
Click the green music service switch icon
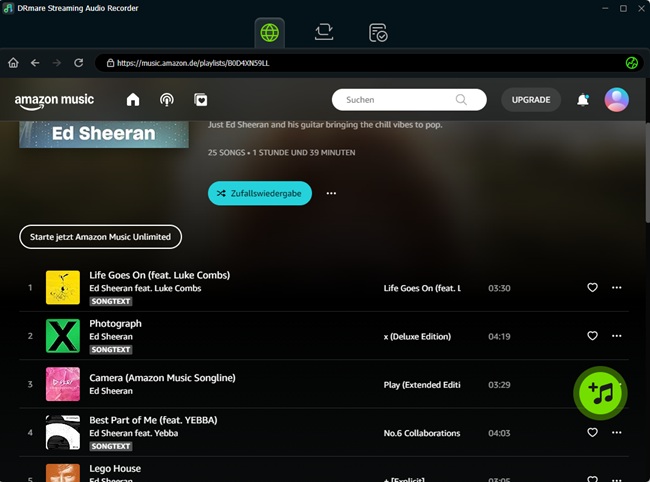631,63
